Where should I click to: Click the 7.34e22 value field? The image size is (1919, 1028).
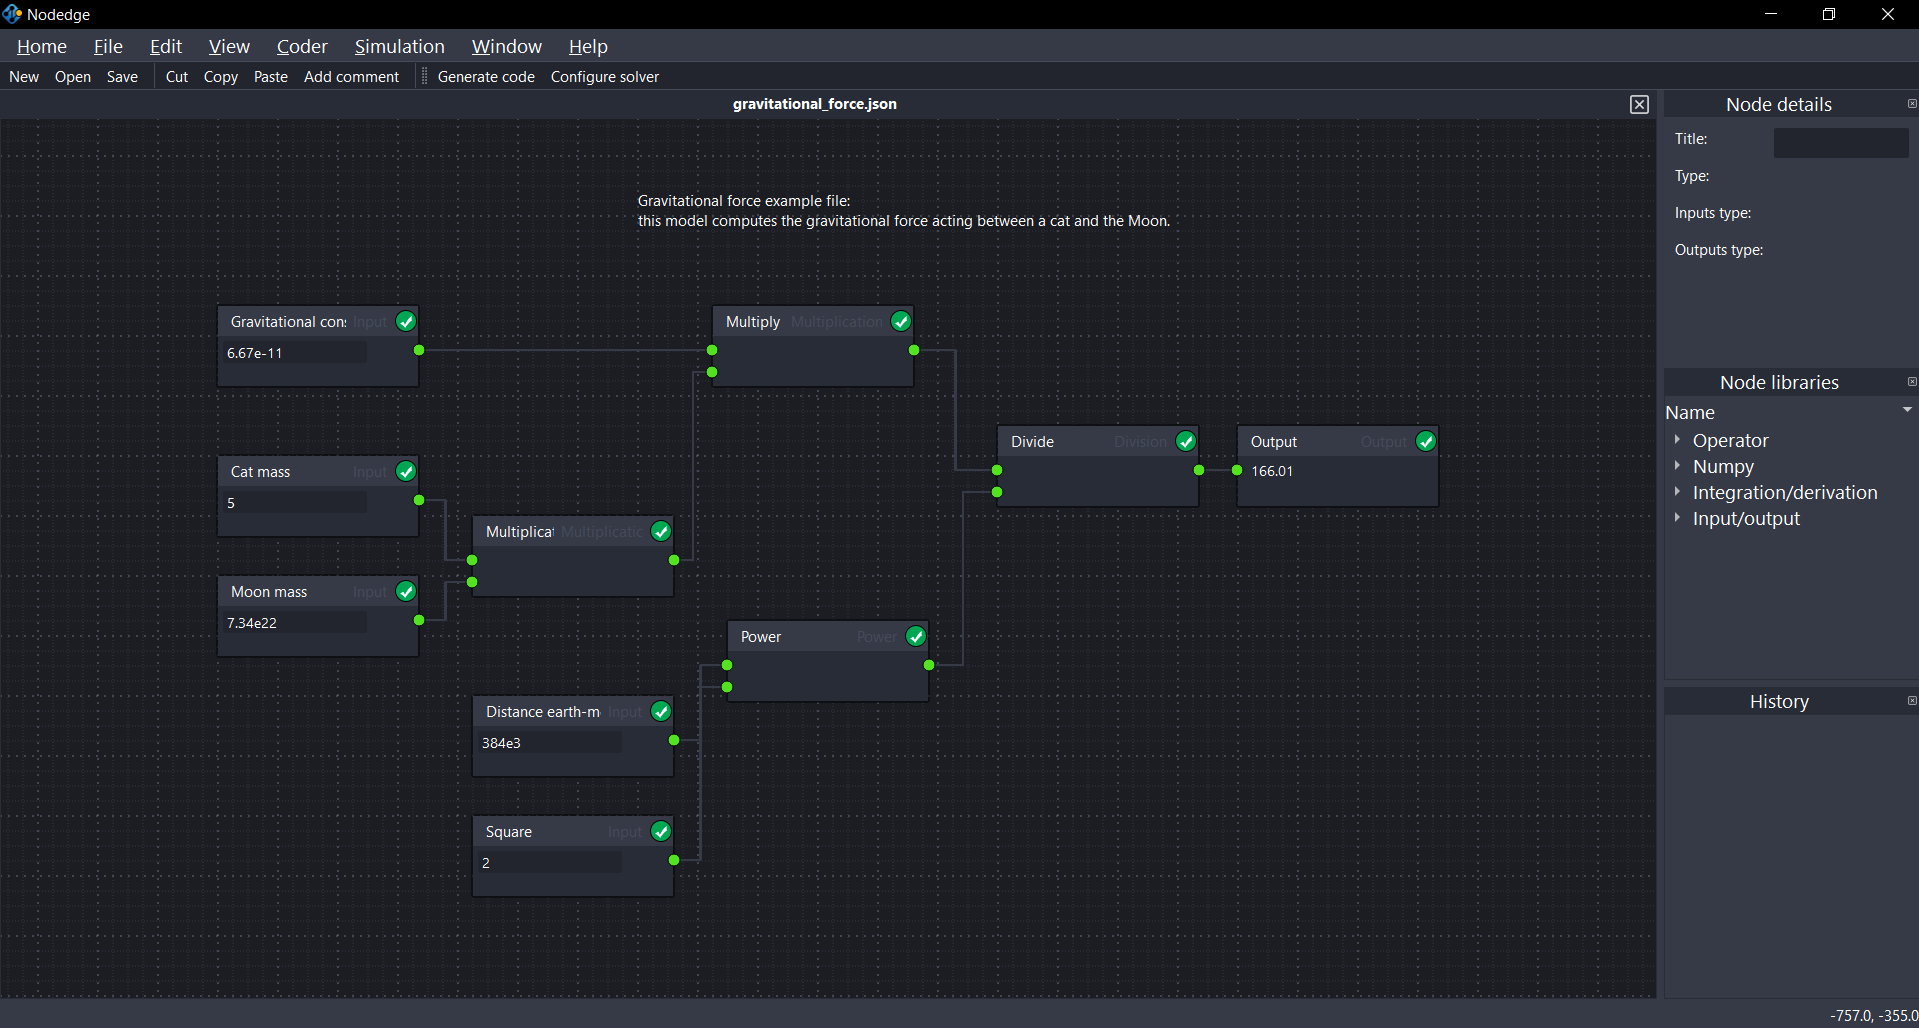296,623
